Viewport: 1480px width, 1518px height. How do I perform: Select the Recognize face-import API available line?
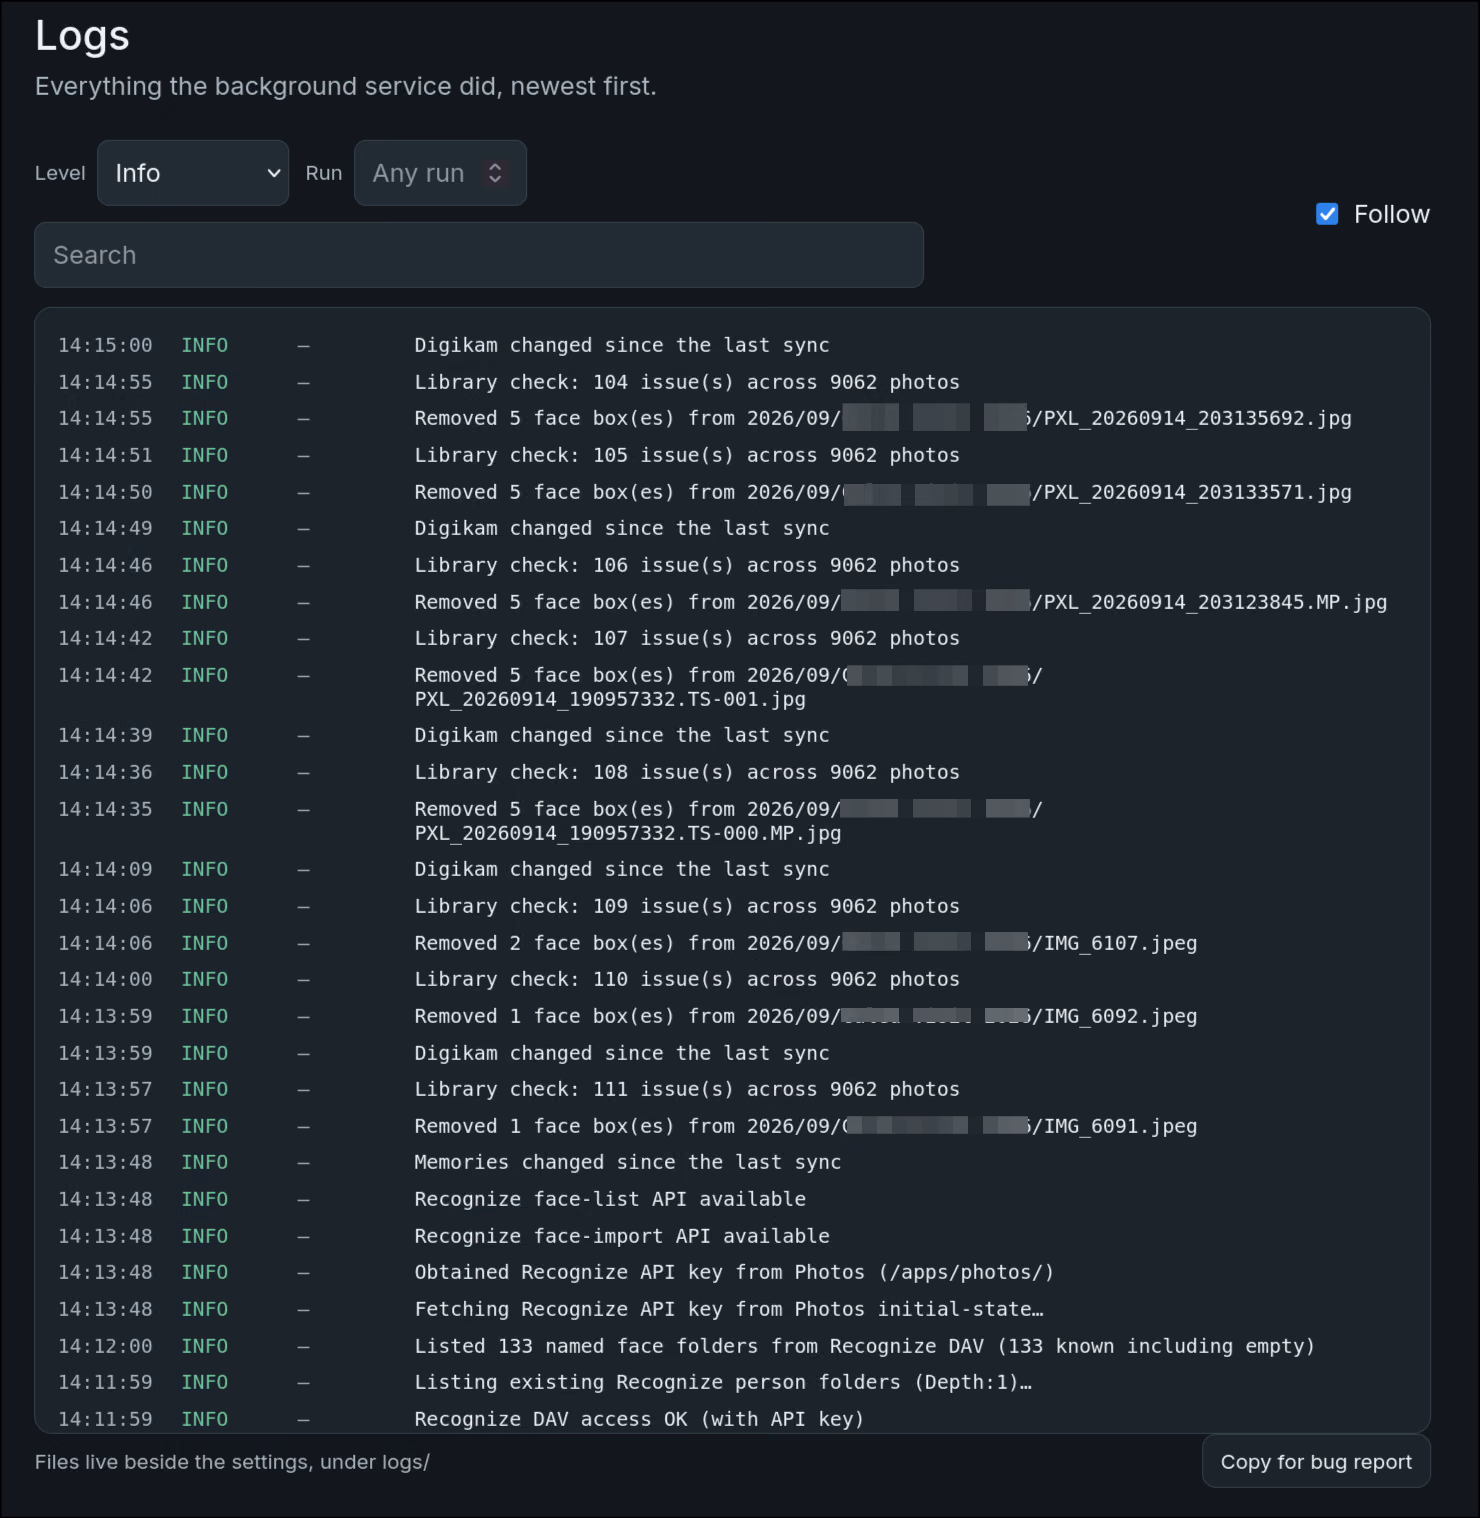coord(732,1236)
